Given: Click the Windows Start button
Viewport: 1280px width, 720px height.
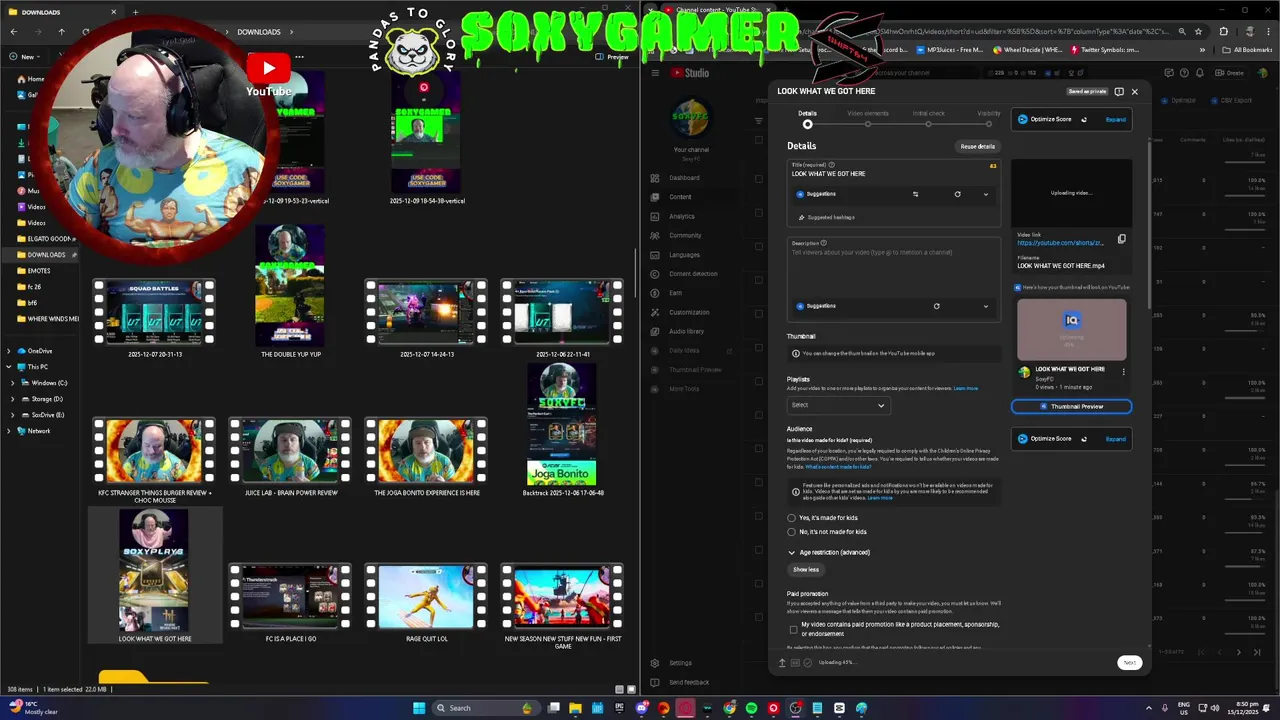Looking at the screenshot, I should tap(420, 708).
